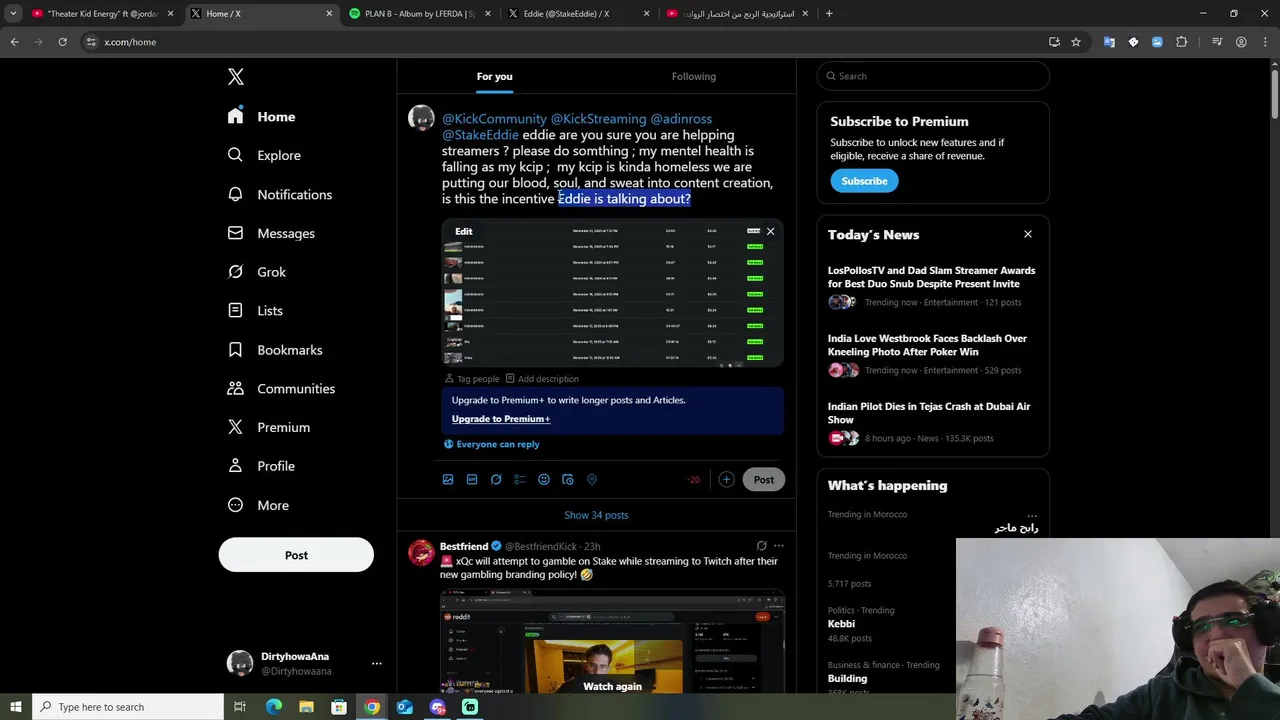Close the Today's News panel

coord(1027,234)
